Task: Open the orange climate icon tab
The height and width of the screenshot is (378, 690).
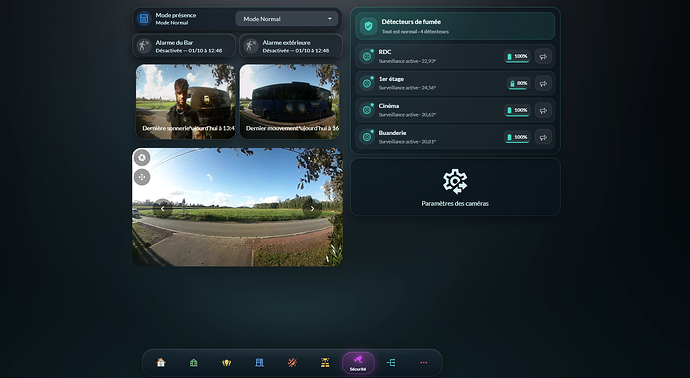Action: (x=292, y=363)
